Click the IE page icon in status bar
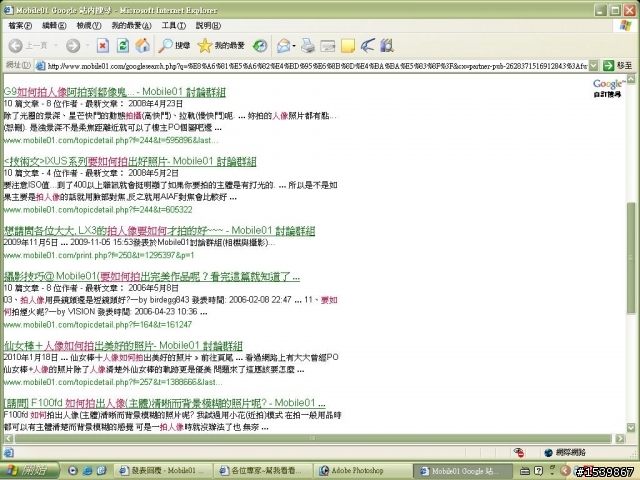Image resolution: width=640 pixels, height=480 pixels. pos(9,452)
